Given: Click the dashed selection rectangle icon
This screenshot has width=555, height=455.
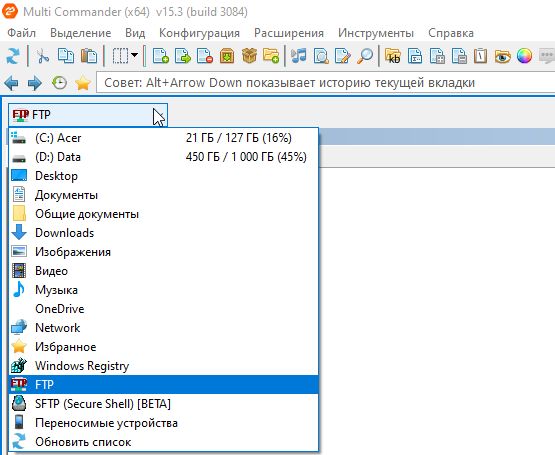Looking at the screenshot, I should coord(120,56).
